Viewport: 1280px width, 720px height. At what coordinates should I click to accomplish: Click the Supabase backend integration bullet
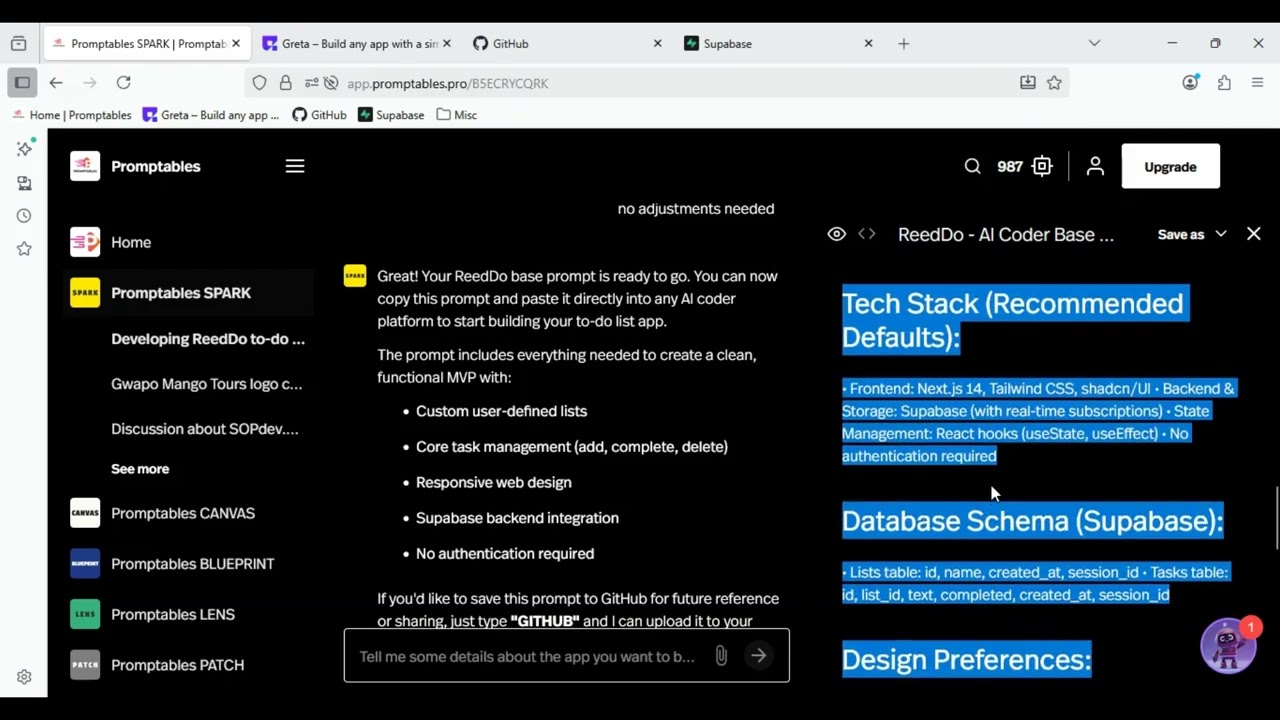[x=517, y=518]
